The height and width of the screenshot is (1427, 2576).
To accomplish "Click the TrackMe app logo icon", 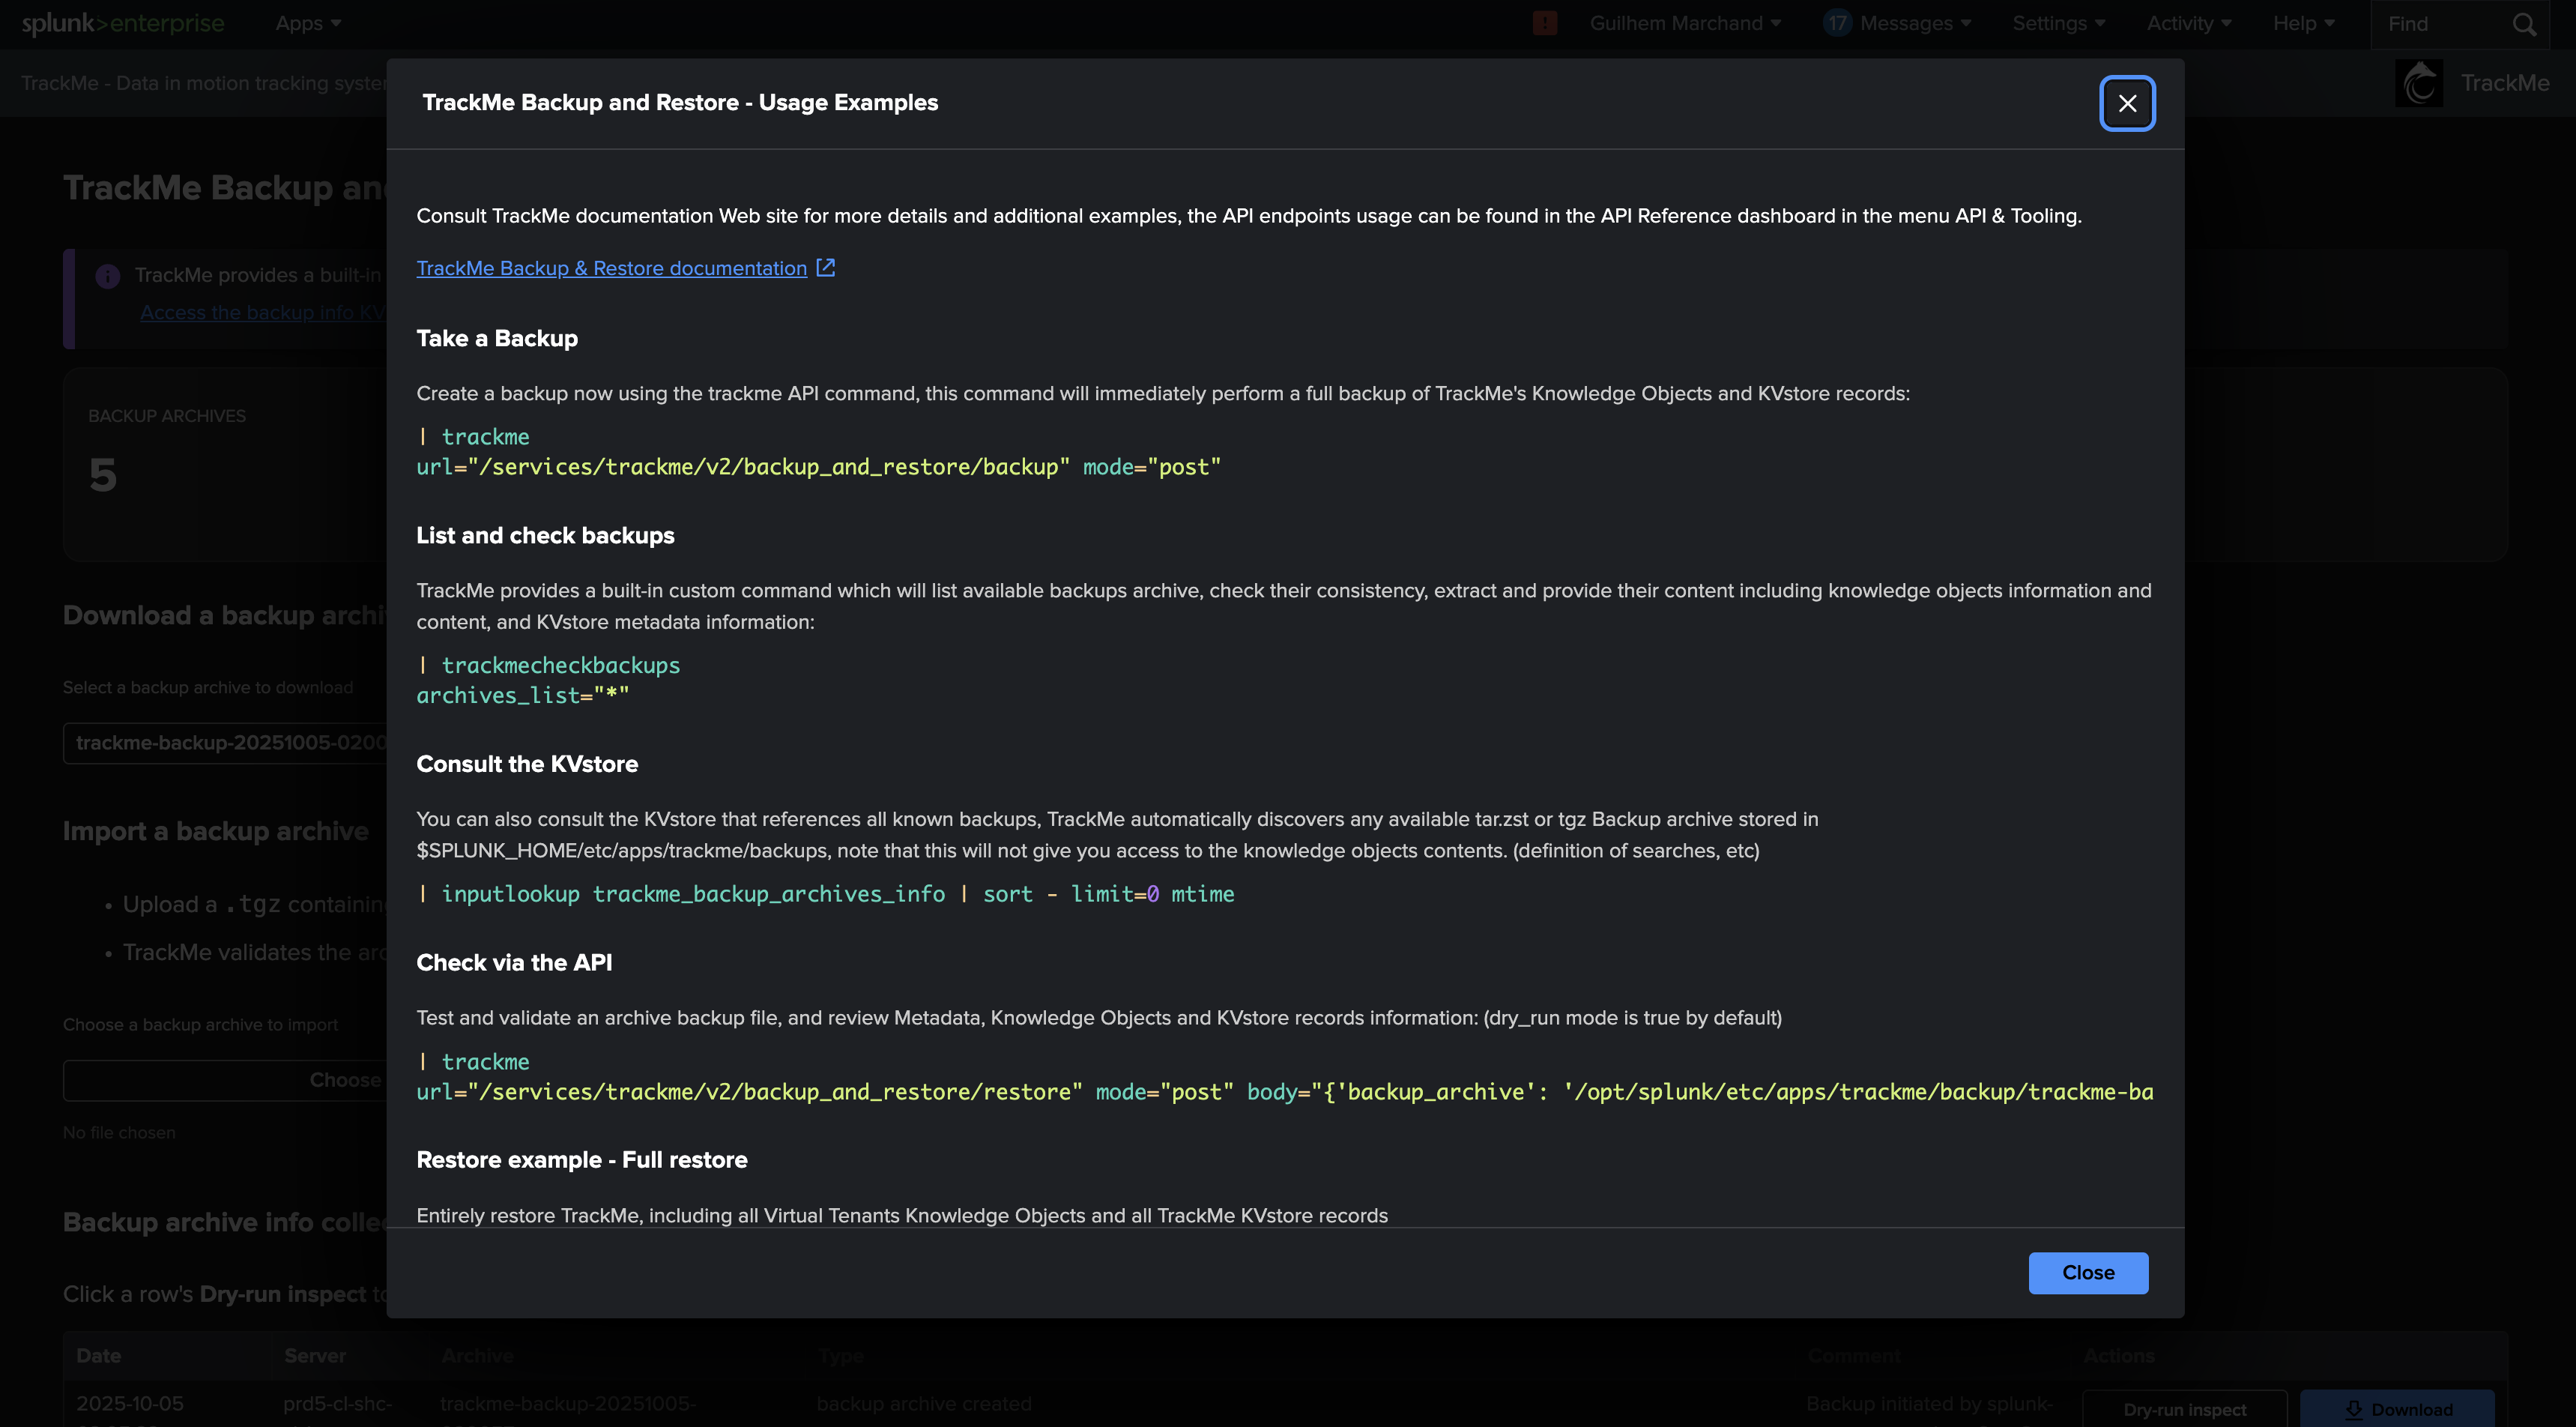I will click(2418, 83).
